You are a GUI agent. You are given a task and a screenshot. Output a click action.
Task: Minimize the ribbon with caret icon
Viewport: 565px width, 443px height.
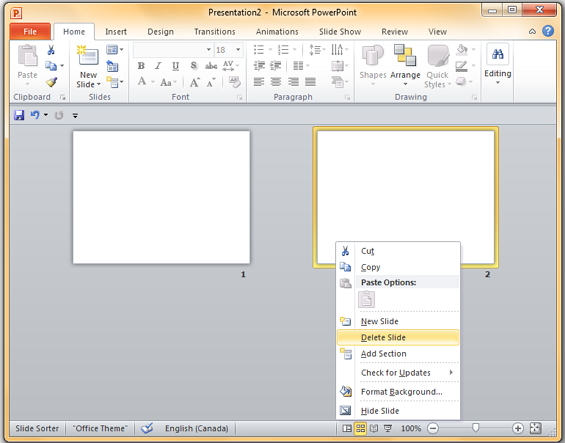tap(532, 31)
